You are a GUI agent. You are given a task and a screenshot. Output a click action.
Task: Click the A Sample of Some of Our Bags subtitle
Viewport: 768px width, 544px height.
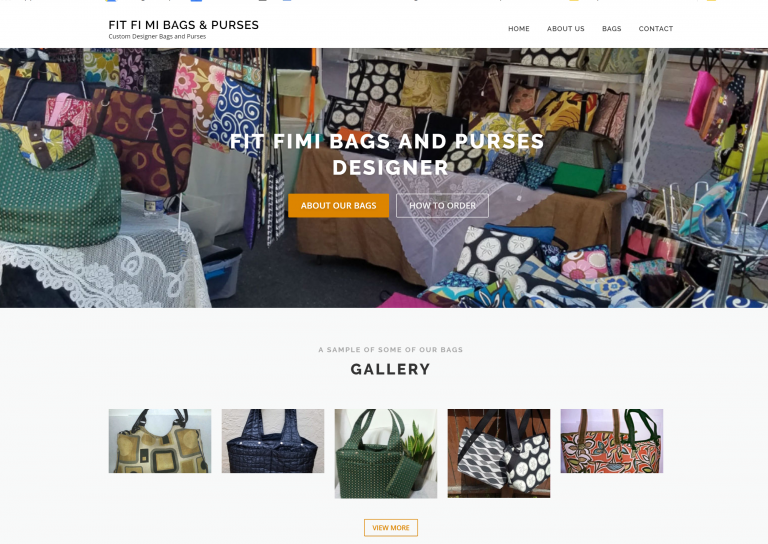tap(390, 350)
